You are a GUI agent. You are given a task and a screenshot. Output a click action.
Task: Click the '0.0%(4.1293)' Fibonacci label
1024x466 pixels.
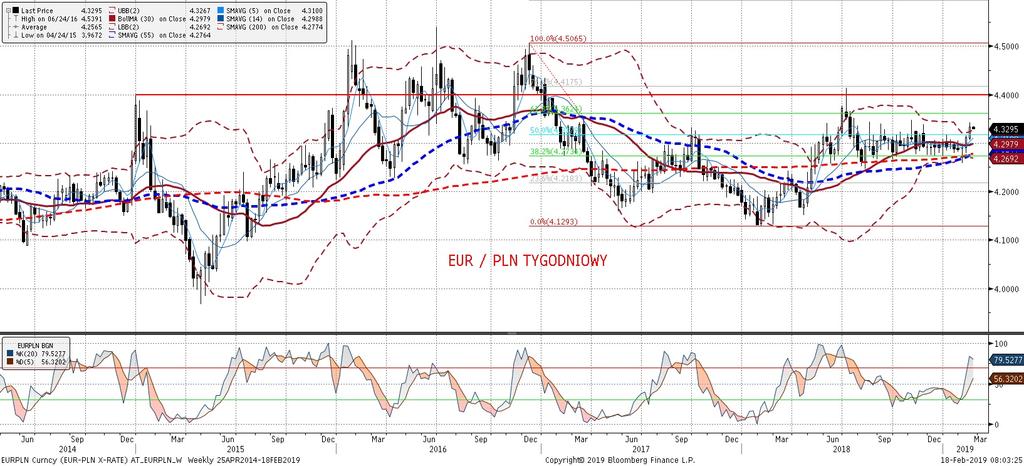coord(554,222)
